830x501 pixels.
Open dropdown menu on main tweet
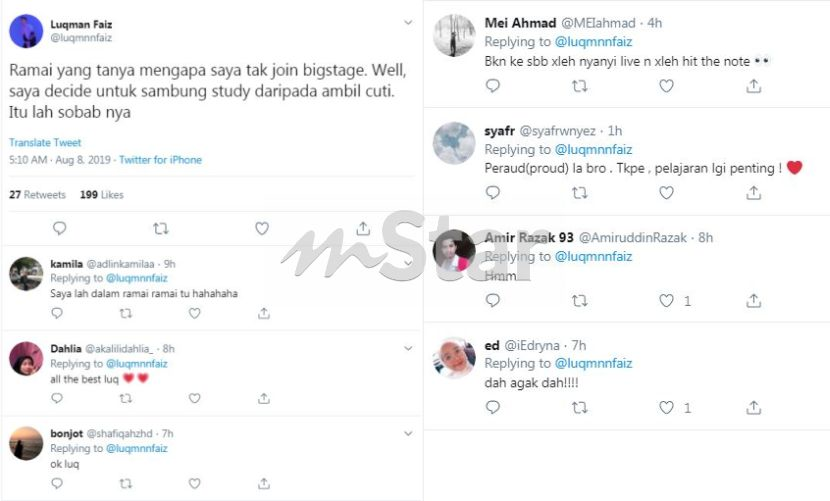click(408, 22)
